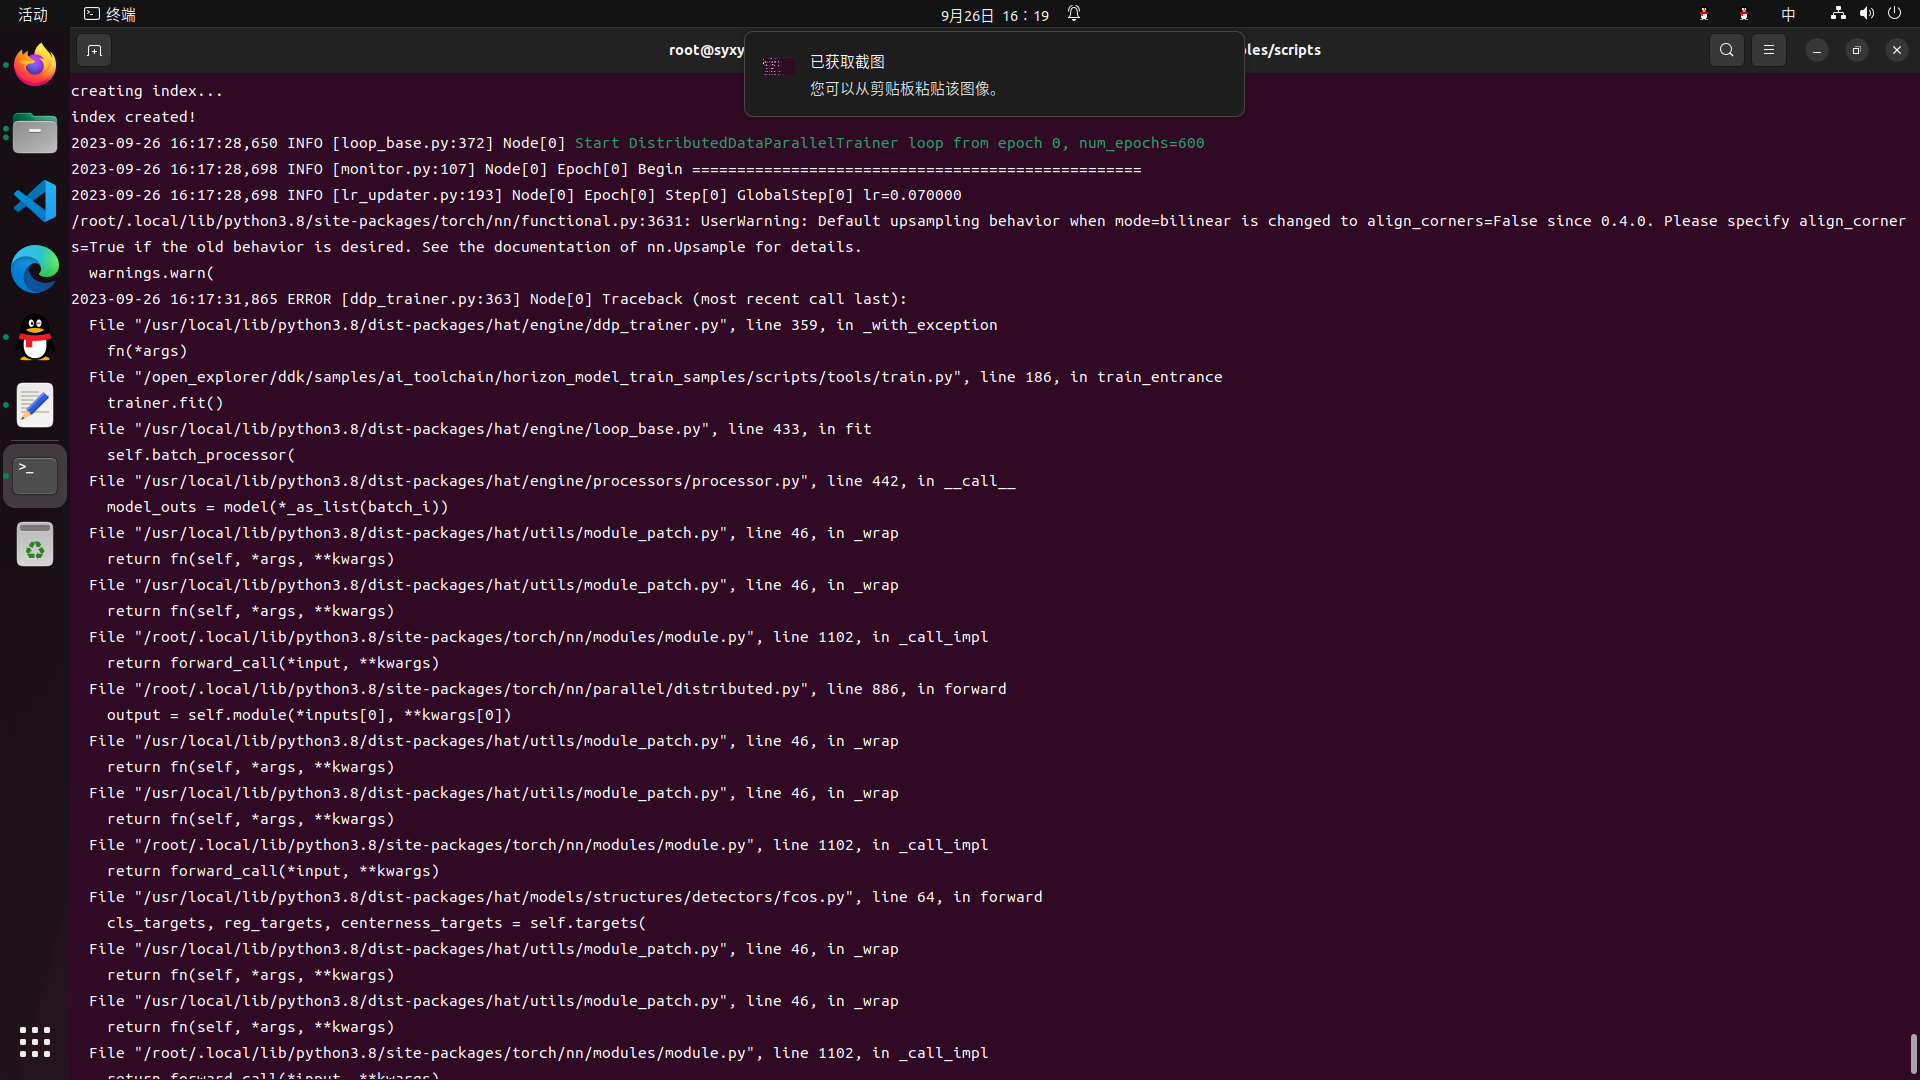Toggle the notification bell indicator
This screenshot has height=1080, width=1920.
click(x=1073, y=14)
